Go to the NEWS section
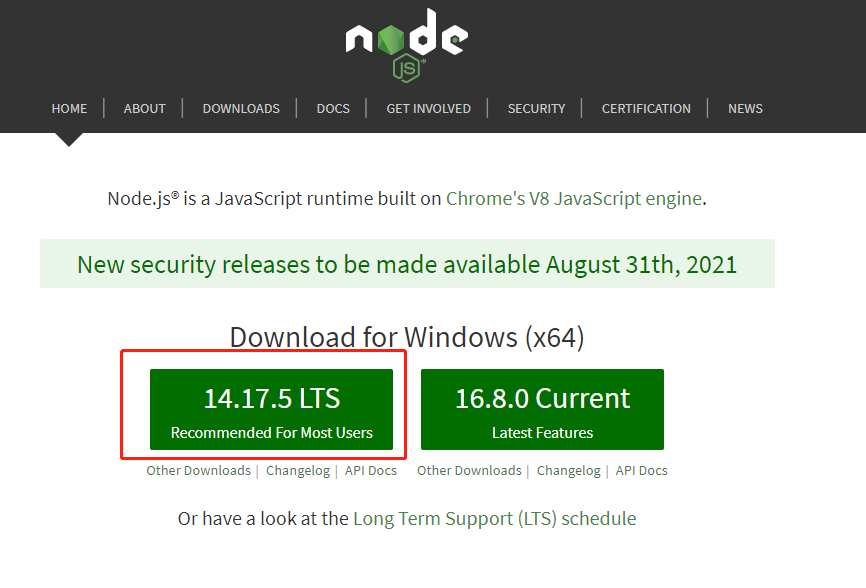 pos(745,108)
